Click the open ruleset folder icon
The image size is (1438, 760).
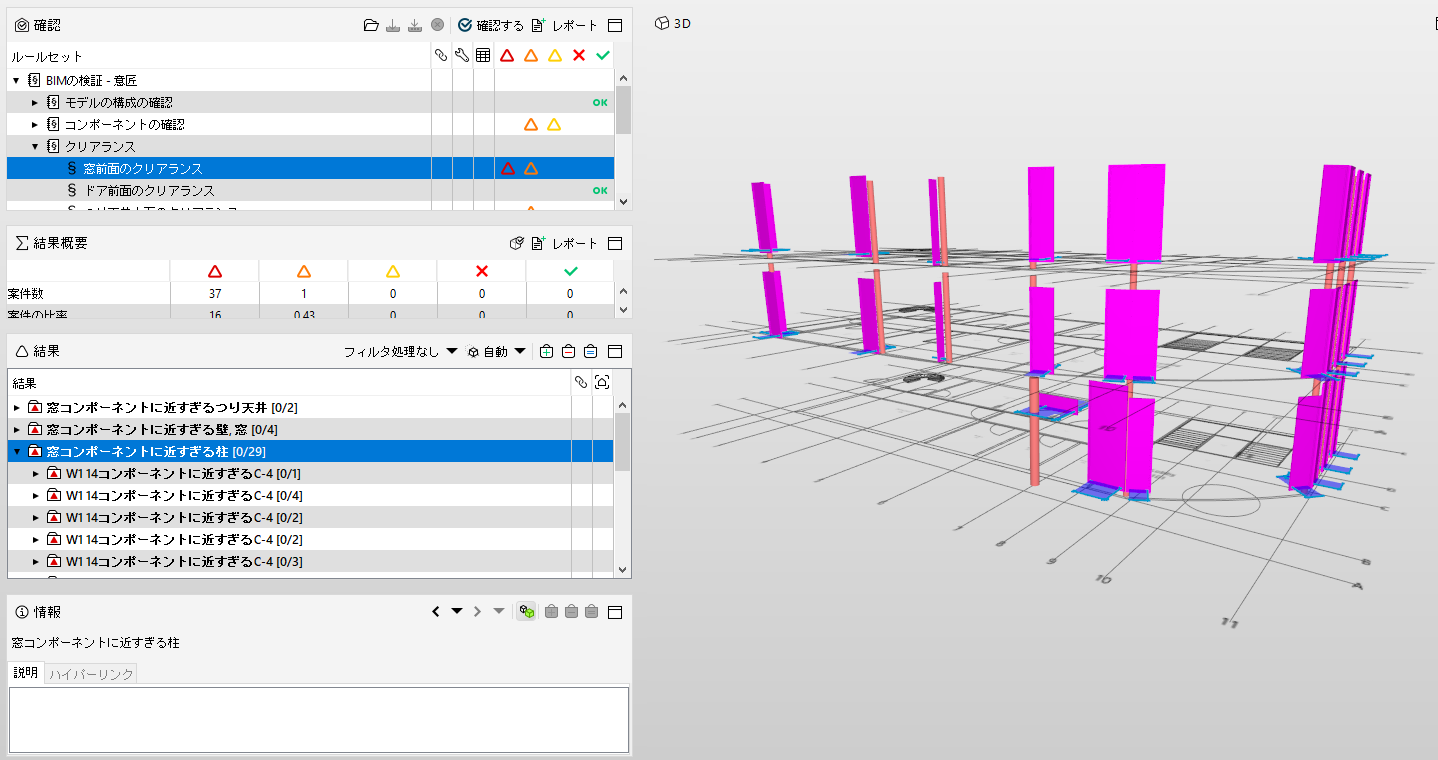pyautogui.click(x=371, y=25)
